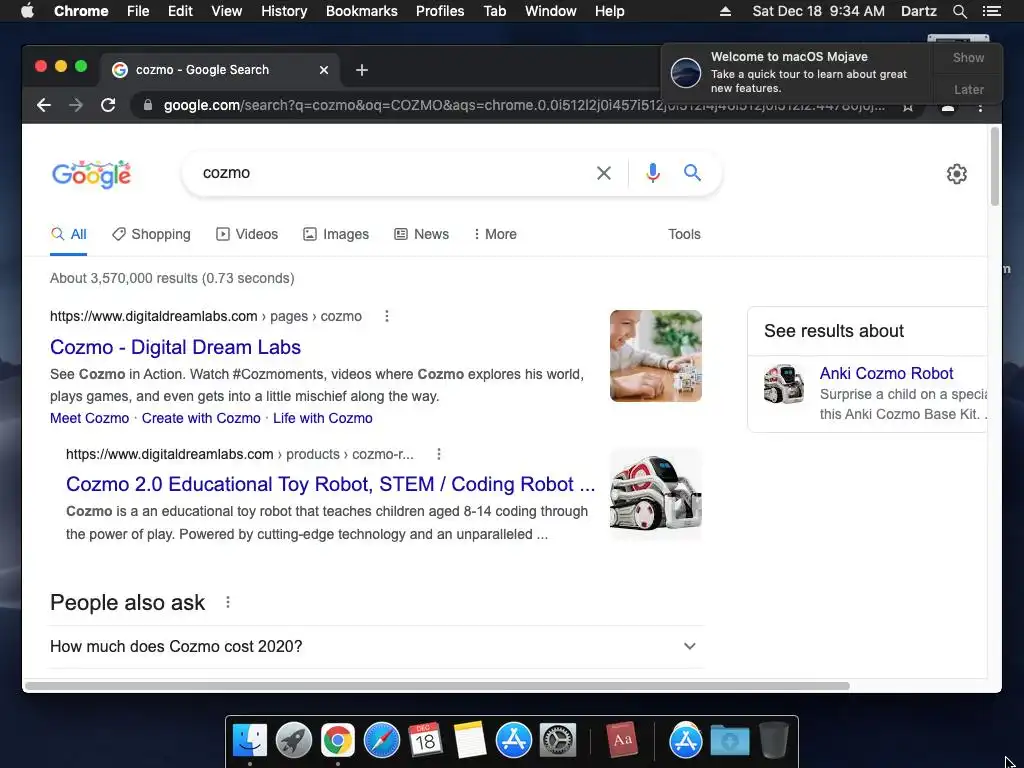Click the Chrome back arrow
The width and height of the screenshot is (1024, 768).
pos(44,105)
